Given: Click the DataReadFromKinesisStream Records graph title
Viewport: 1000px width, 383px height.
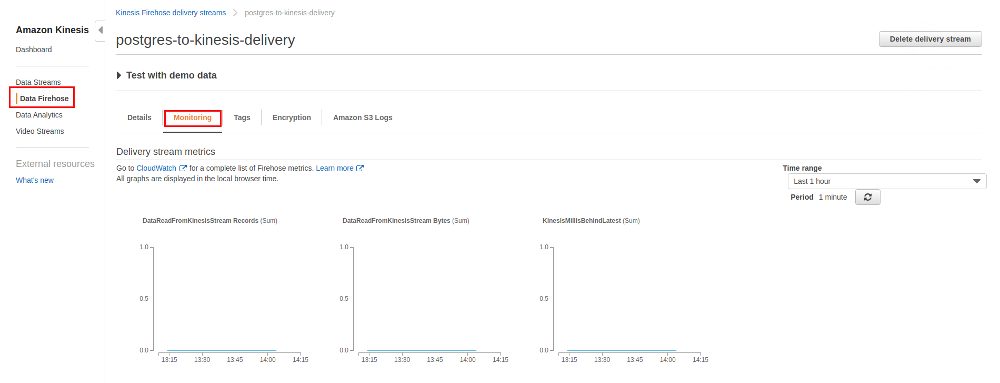Looking at the screenshot, I should [x=209, y=220].
